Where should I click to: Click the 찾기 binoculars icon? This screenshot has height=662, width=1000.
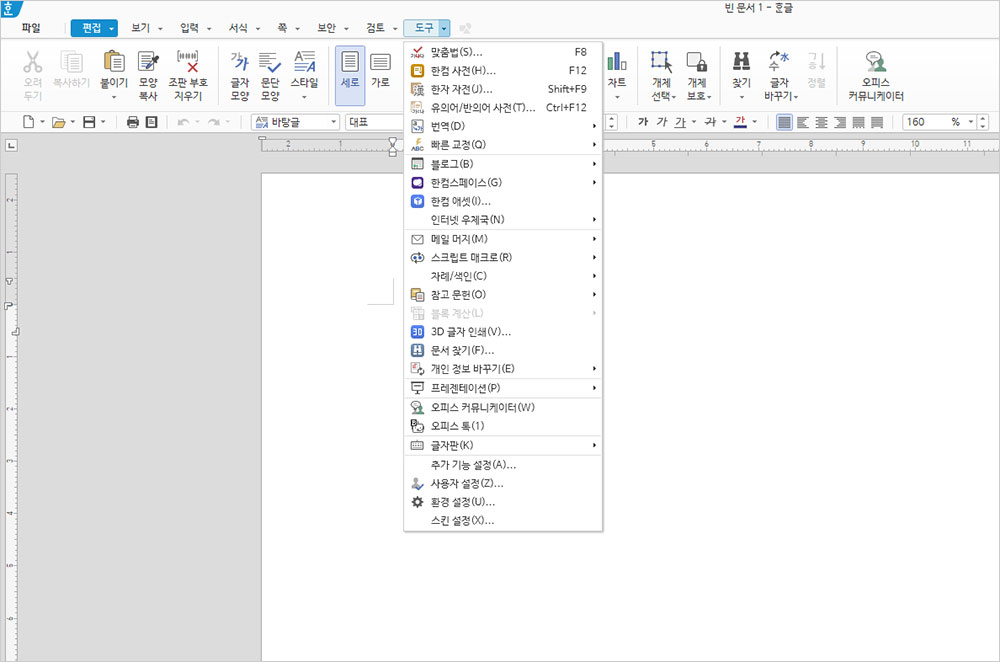(741, 61)
